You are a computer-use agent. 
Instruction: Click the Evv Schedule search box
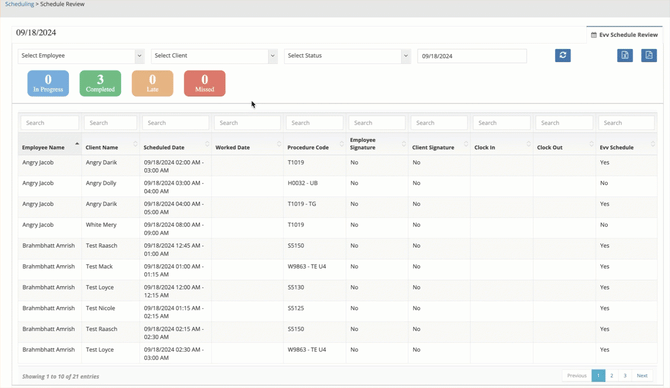coord(626,123)
